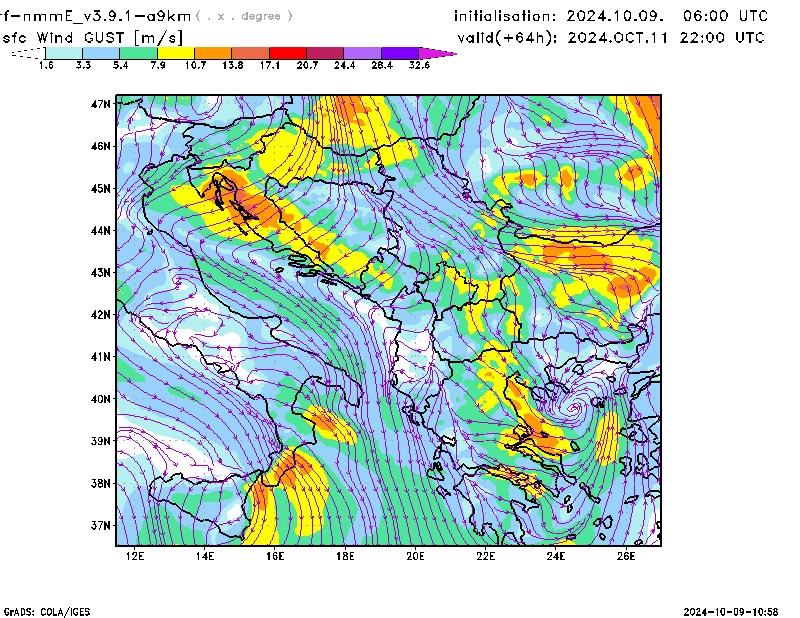Click the legend value 32.6

419,65
